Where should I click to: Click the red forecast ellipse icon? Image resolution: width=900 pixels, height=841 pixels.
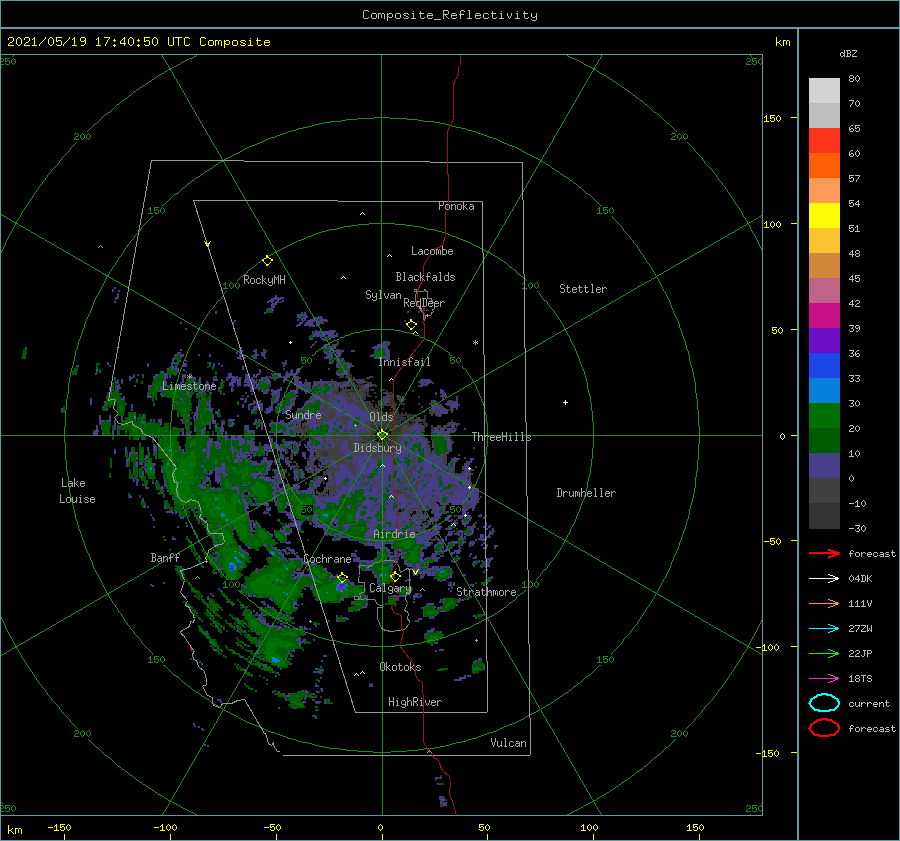click(x=824, y=728)
